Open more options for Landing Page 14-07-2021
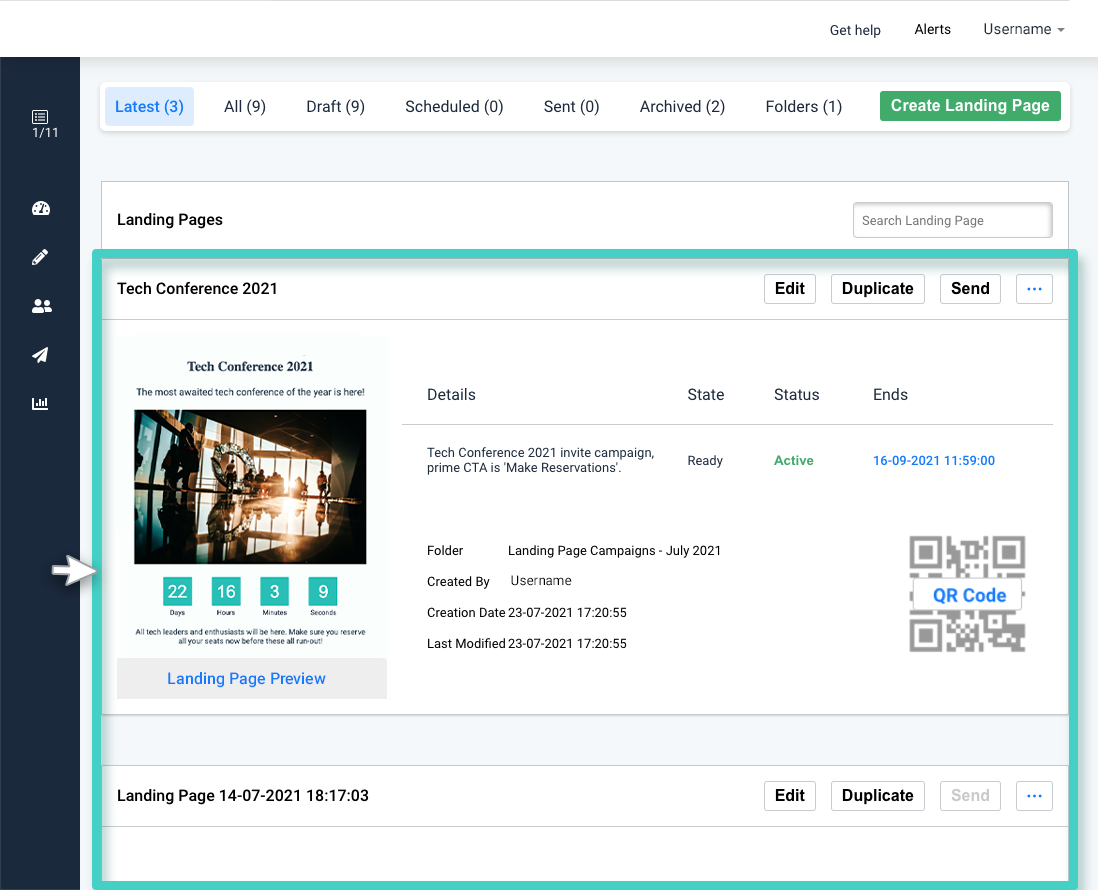The width and height of the screenshot is (1098, 890). coord(1034,796)
